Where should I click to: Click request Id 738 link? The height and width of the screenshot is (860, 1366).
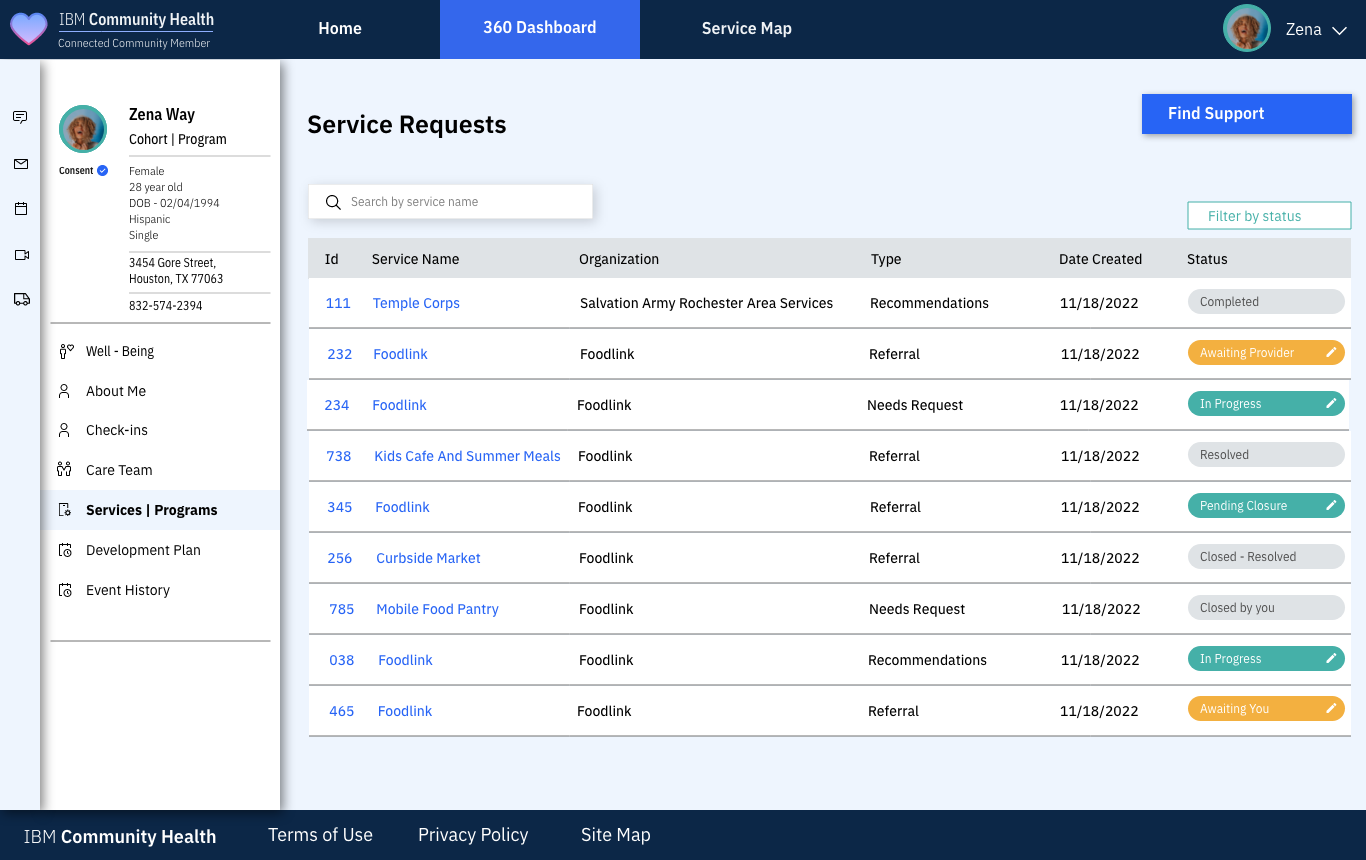point(339,456)
